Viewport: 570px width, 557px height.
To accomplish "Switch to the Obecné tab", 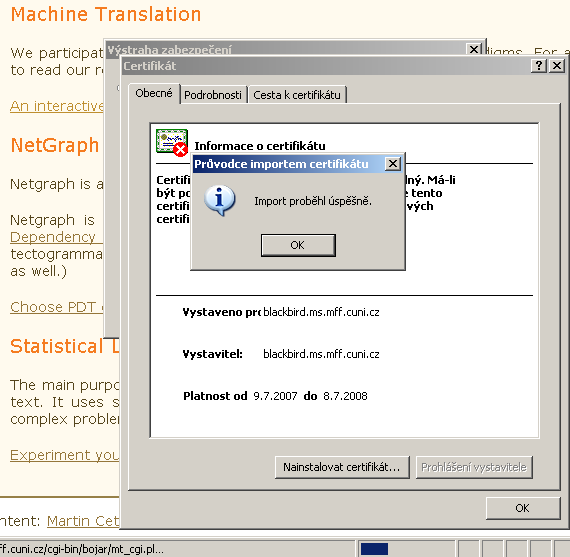I will tap(154, 93).
